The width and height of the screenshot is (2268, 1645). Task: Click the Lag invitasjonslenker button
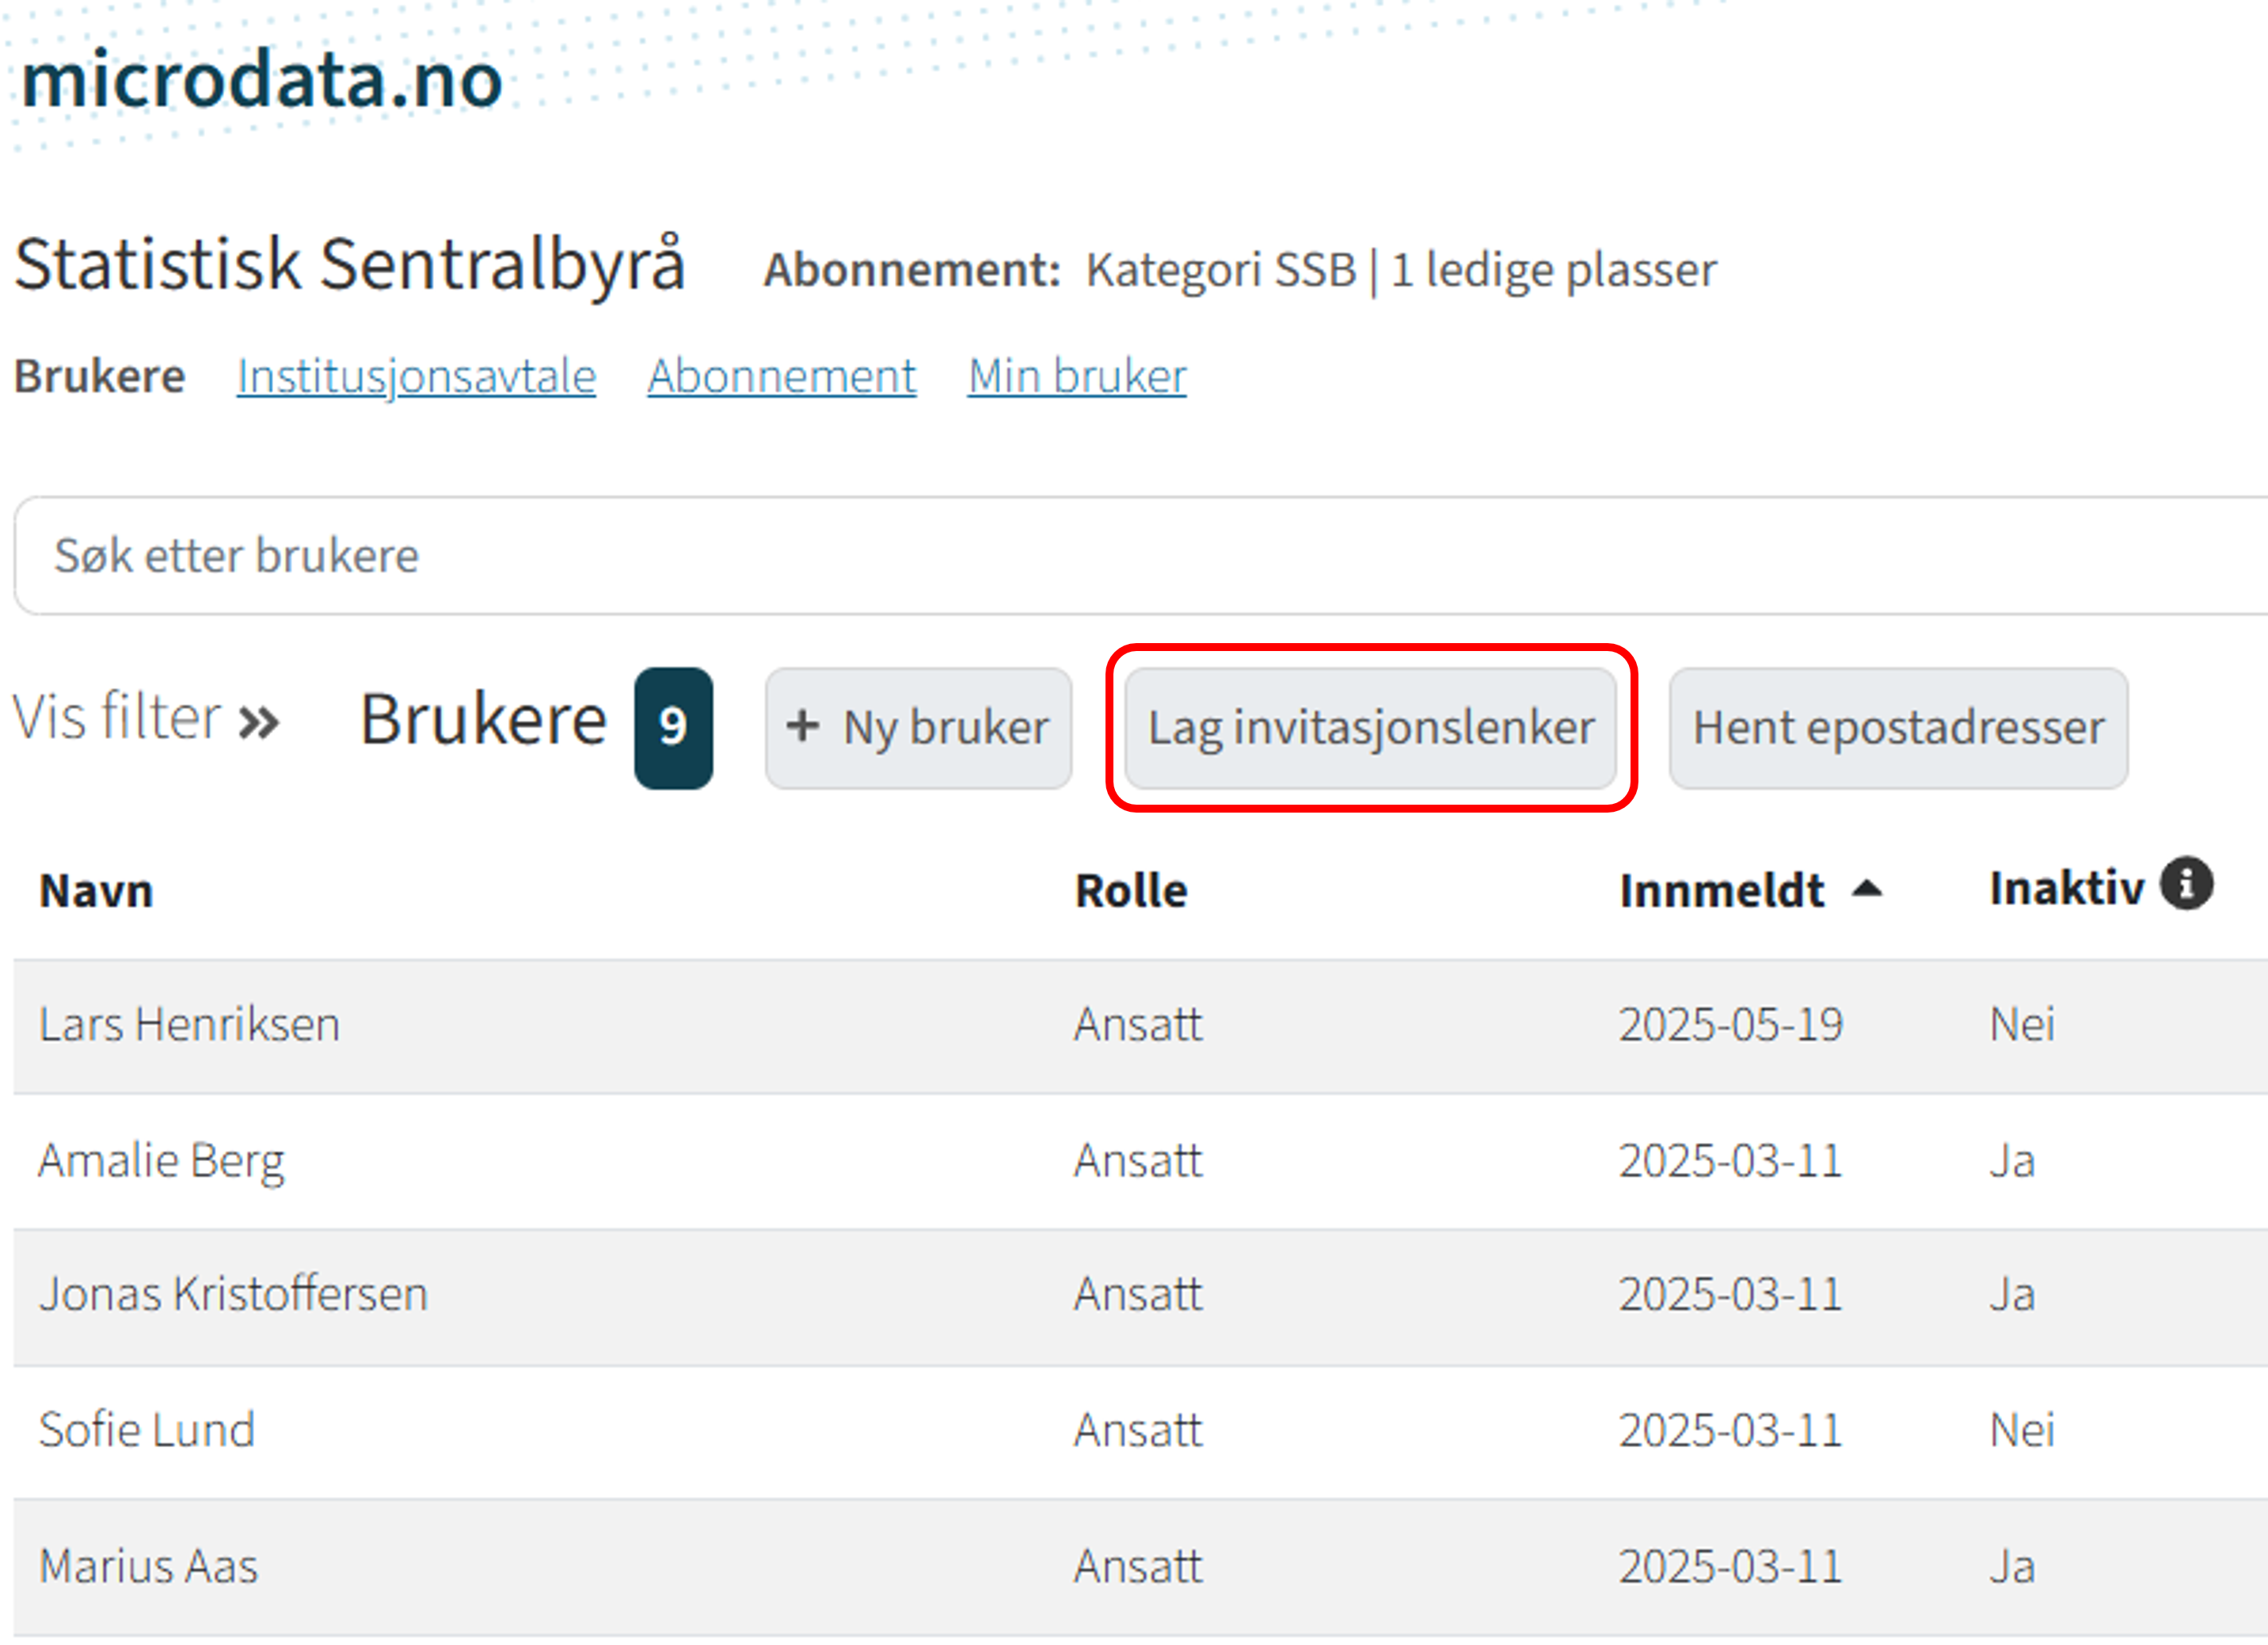tap(1370, 728)
